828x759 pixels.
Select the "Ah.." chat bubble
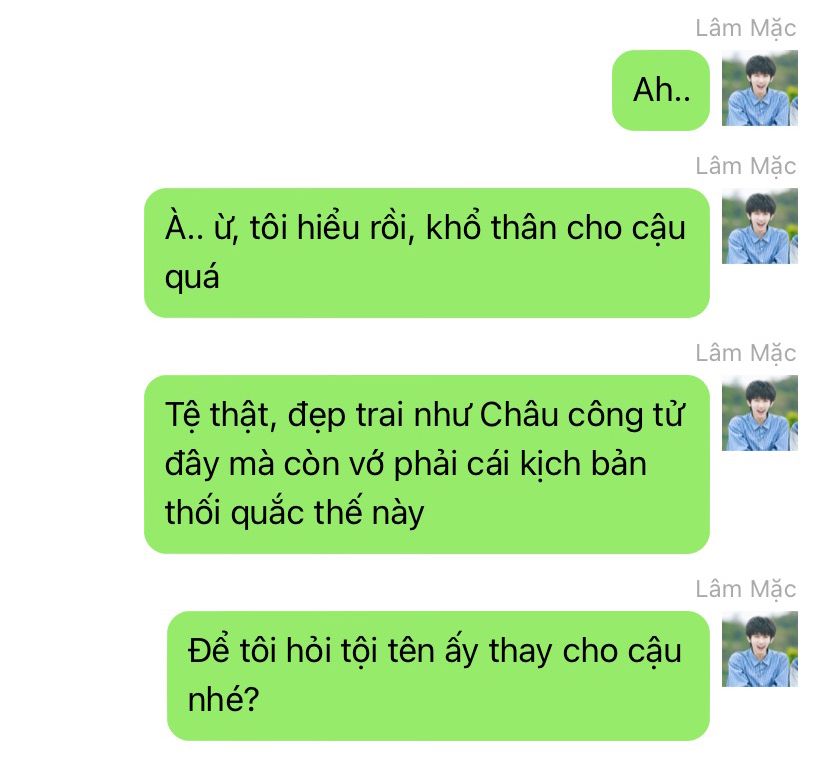coord(661,90)
